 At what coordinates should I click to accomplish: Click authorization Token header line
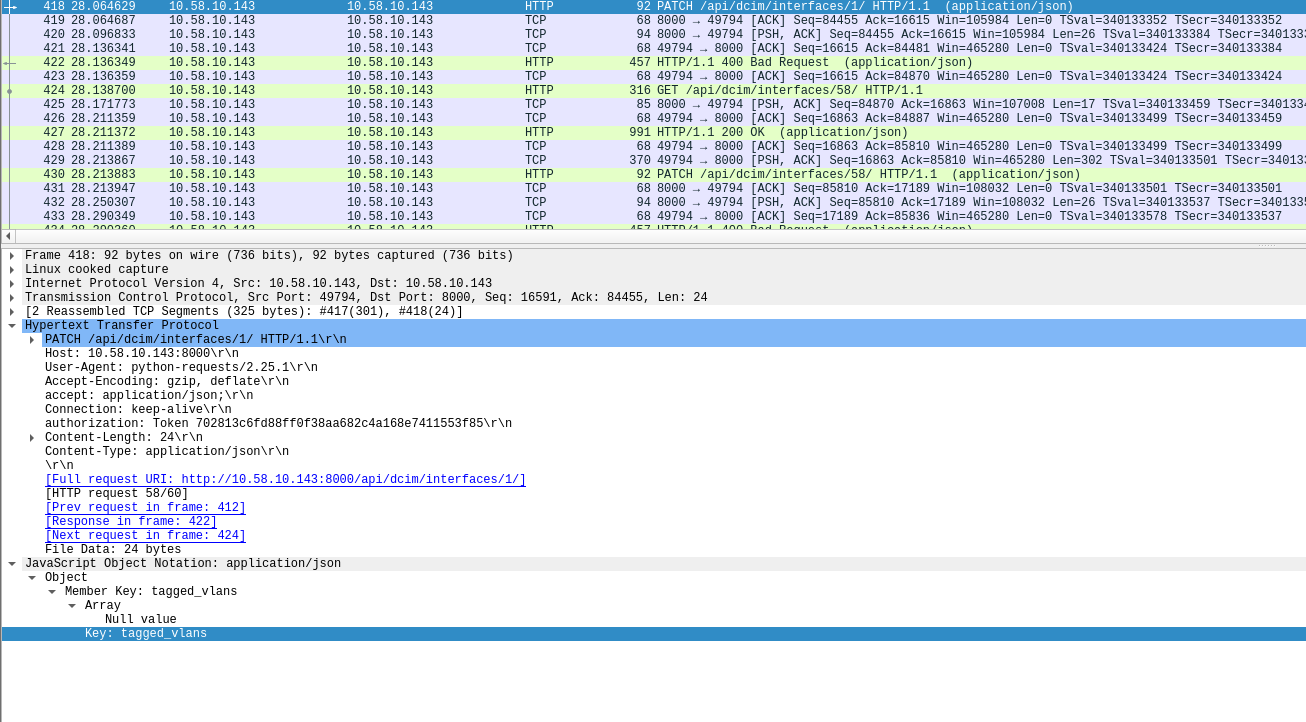tap(278, 424)
